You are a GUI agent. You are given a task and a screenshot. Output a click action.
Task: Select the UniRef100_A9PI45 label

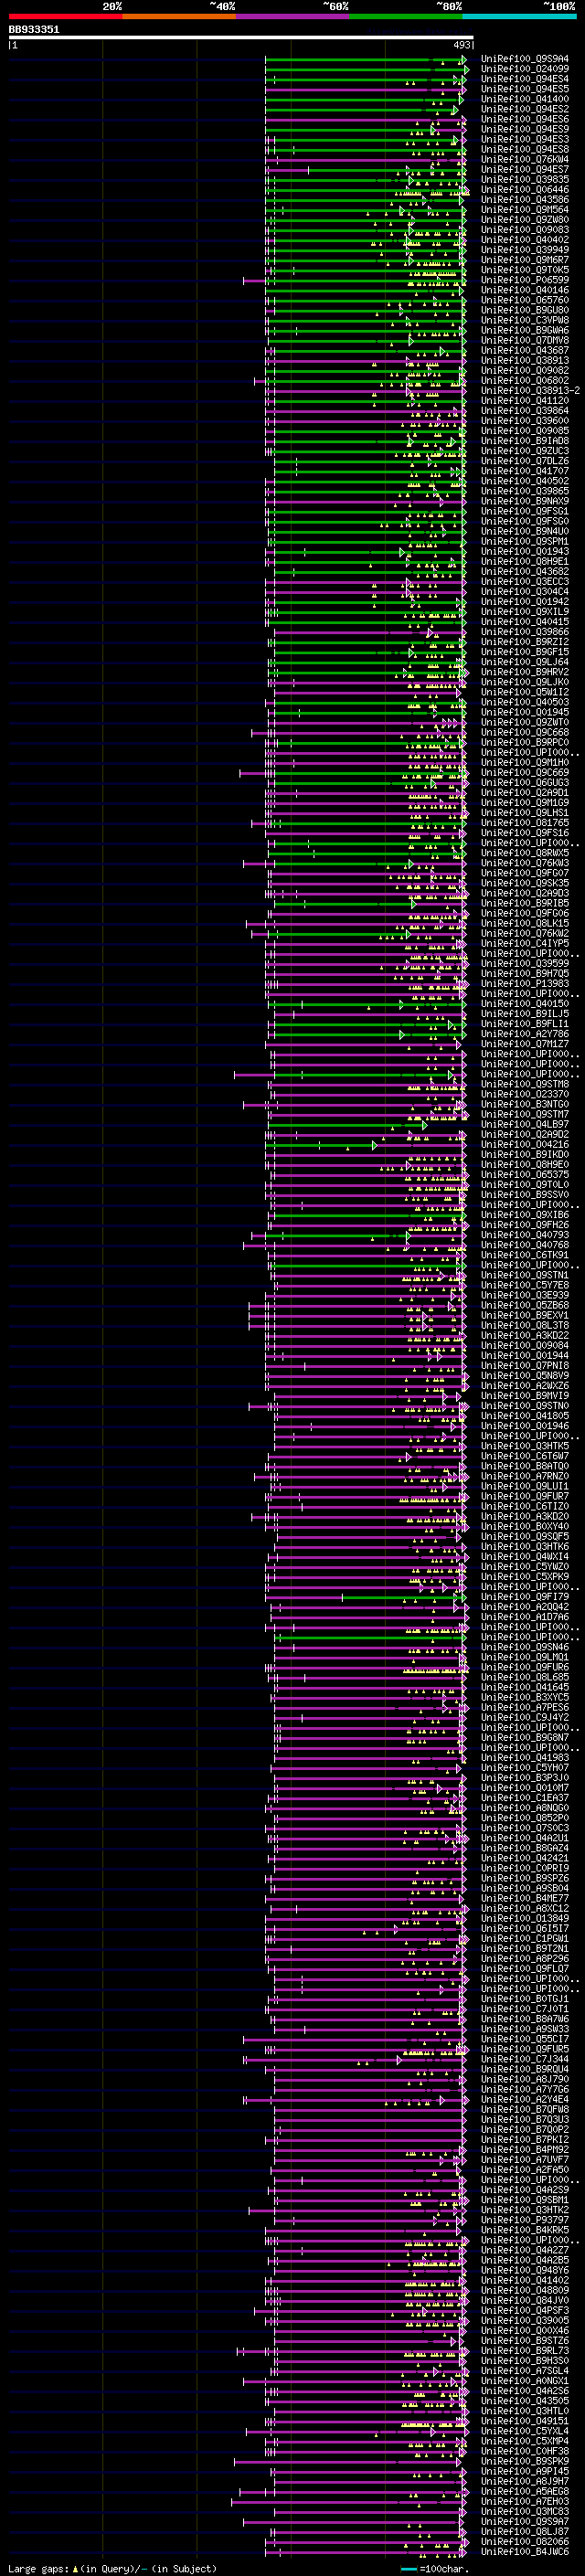click(525, 2471)
